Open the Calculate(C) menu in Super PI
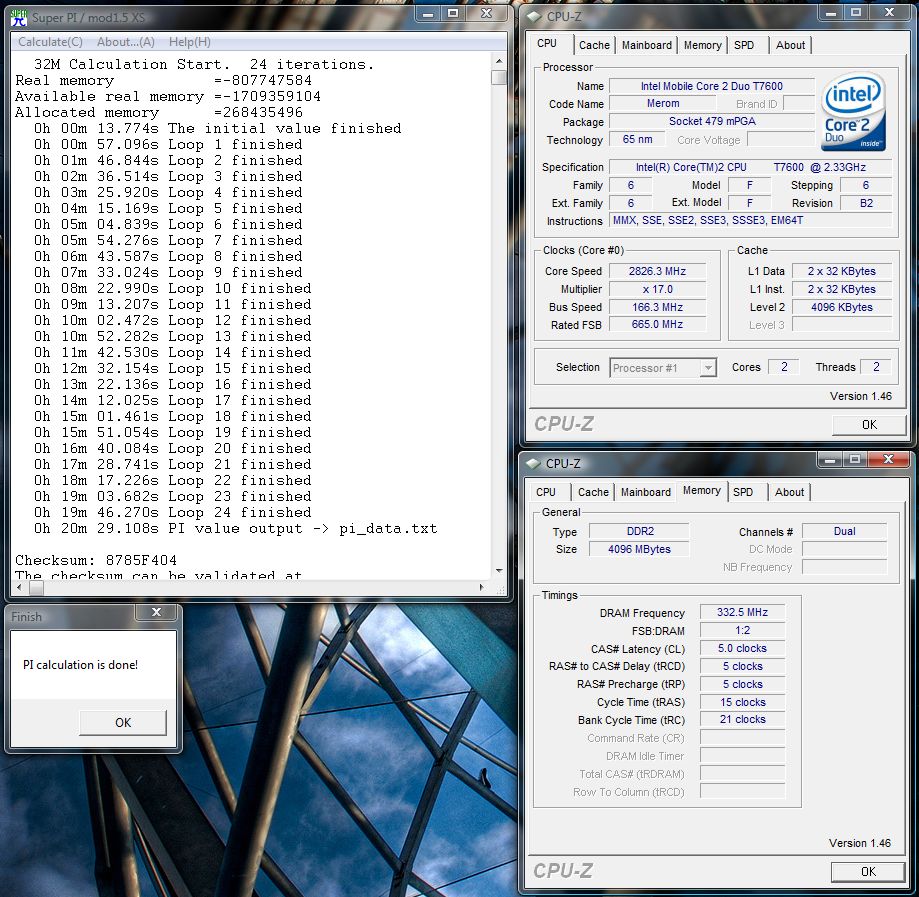 click(x=50, y=42)
